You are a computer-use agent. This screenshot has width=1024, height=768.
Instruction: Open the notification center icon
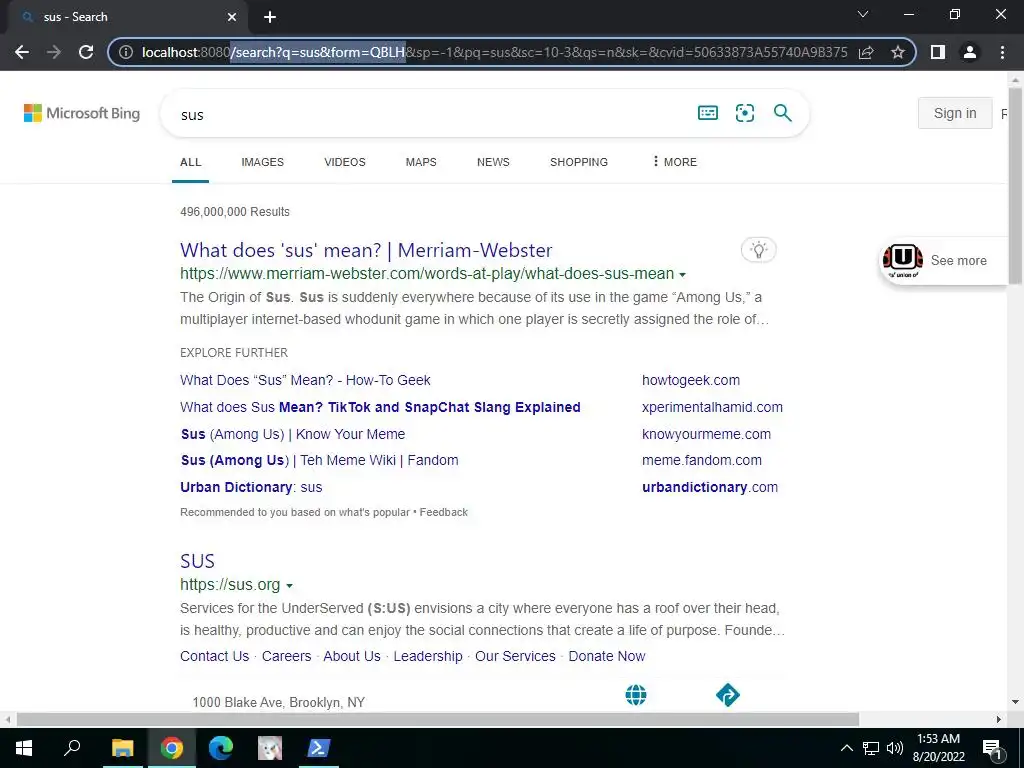(x=993, y=748)
